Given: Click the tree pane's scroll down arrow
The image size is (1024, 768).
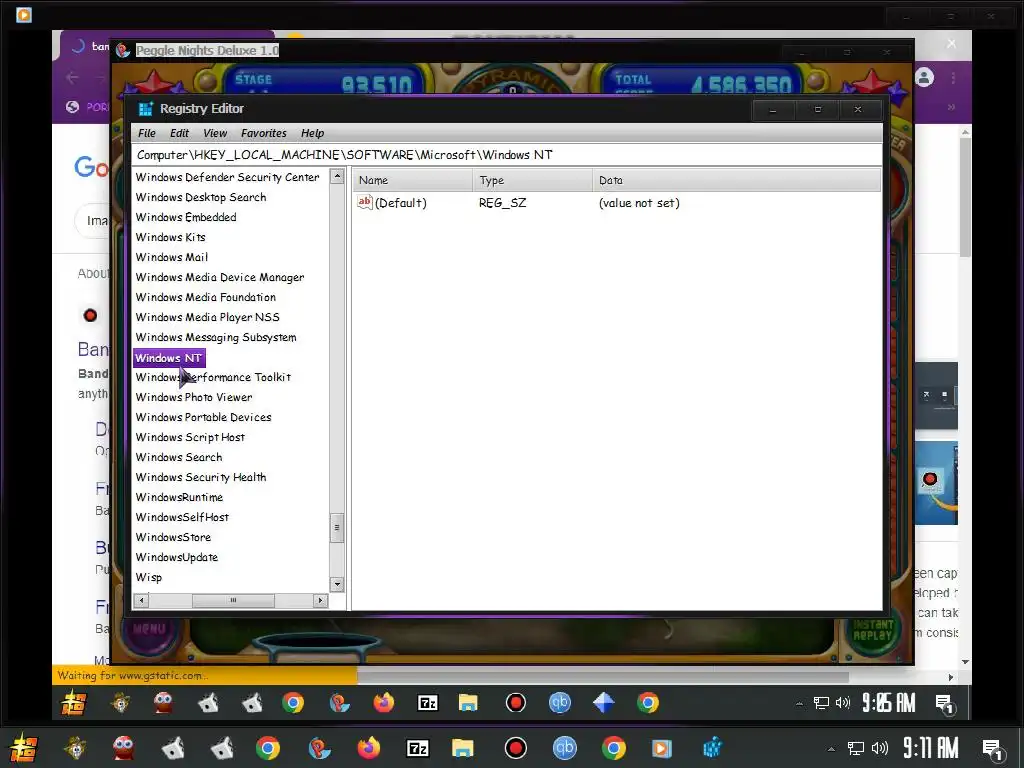Looking at the screenshot, I should pyautogui.click(x=337, y=584).
